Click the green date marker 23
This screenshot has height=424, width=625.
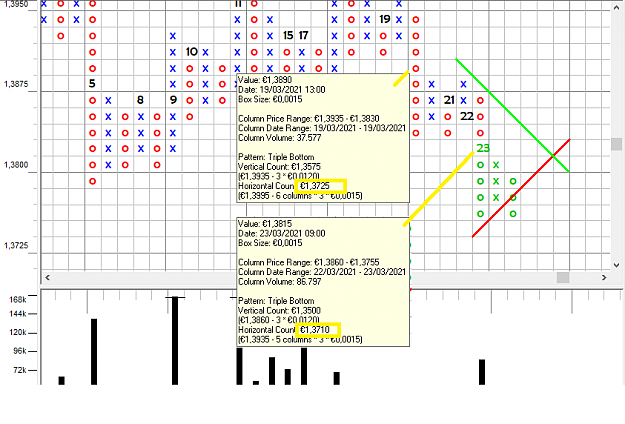483,148
